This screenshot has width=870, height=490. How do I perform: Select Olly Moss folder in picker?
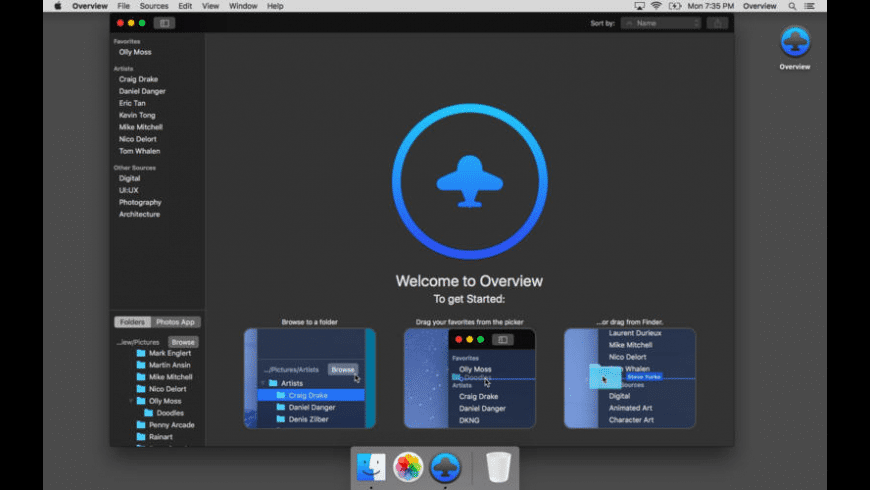pos(159,401)
